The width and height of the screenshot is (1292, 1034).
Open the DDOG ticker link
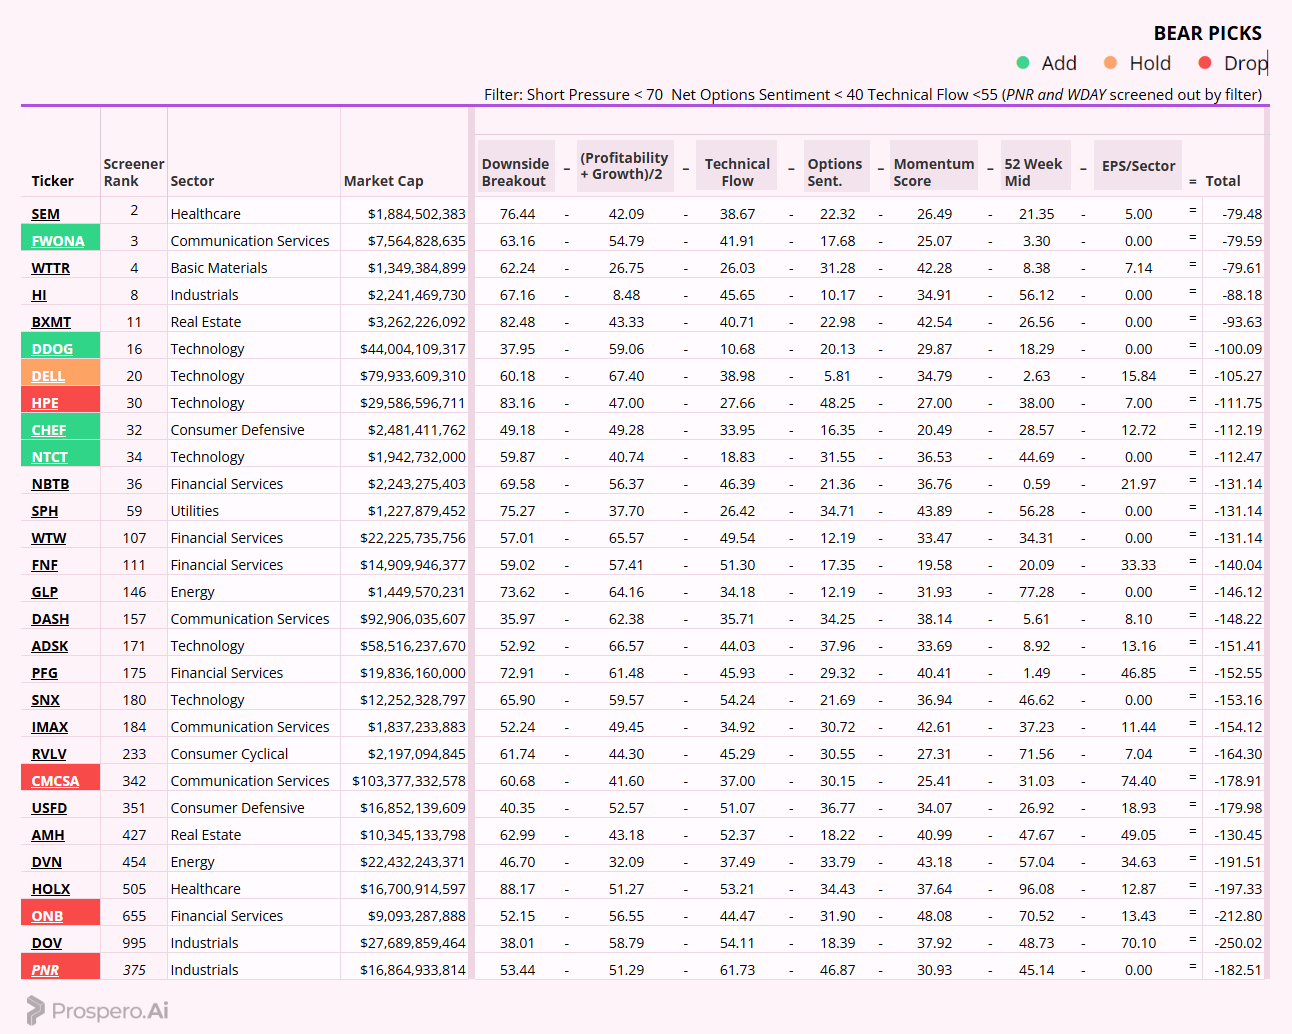[x=52, y=349]
